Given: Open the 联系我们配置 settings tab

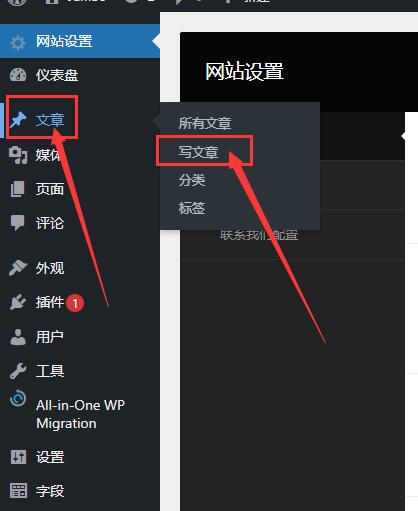Looking at the screenshot, I should click(259, 235).
